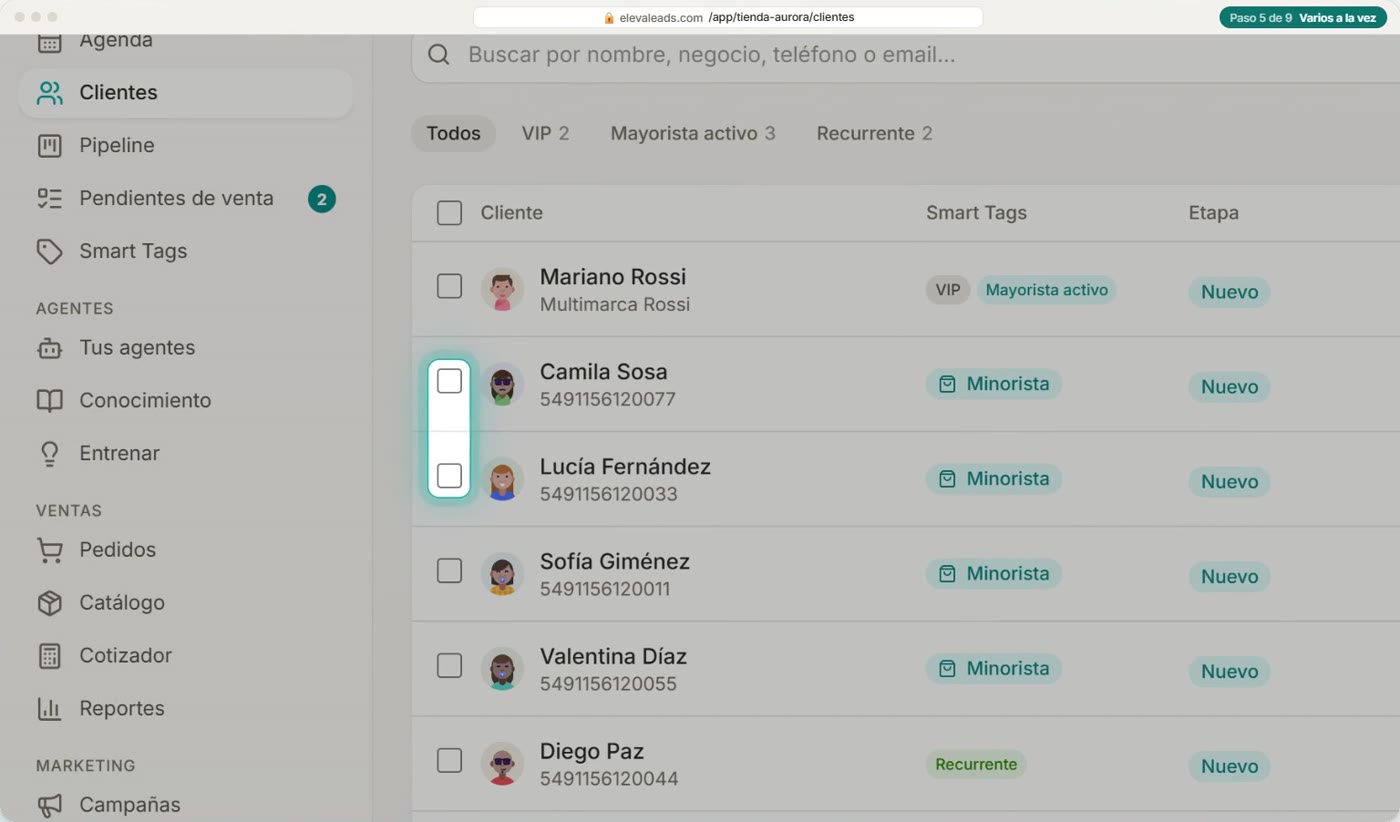Check the box for Diego Paz
Screen dimensions: 1400x822
coord(450,761)
